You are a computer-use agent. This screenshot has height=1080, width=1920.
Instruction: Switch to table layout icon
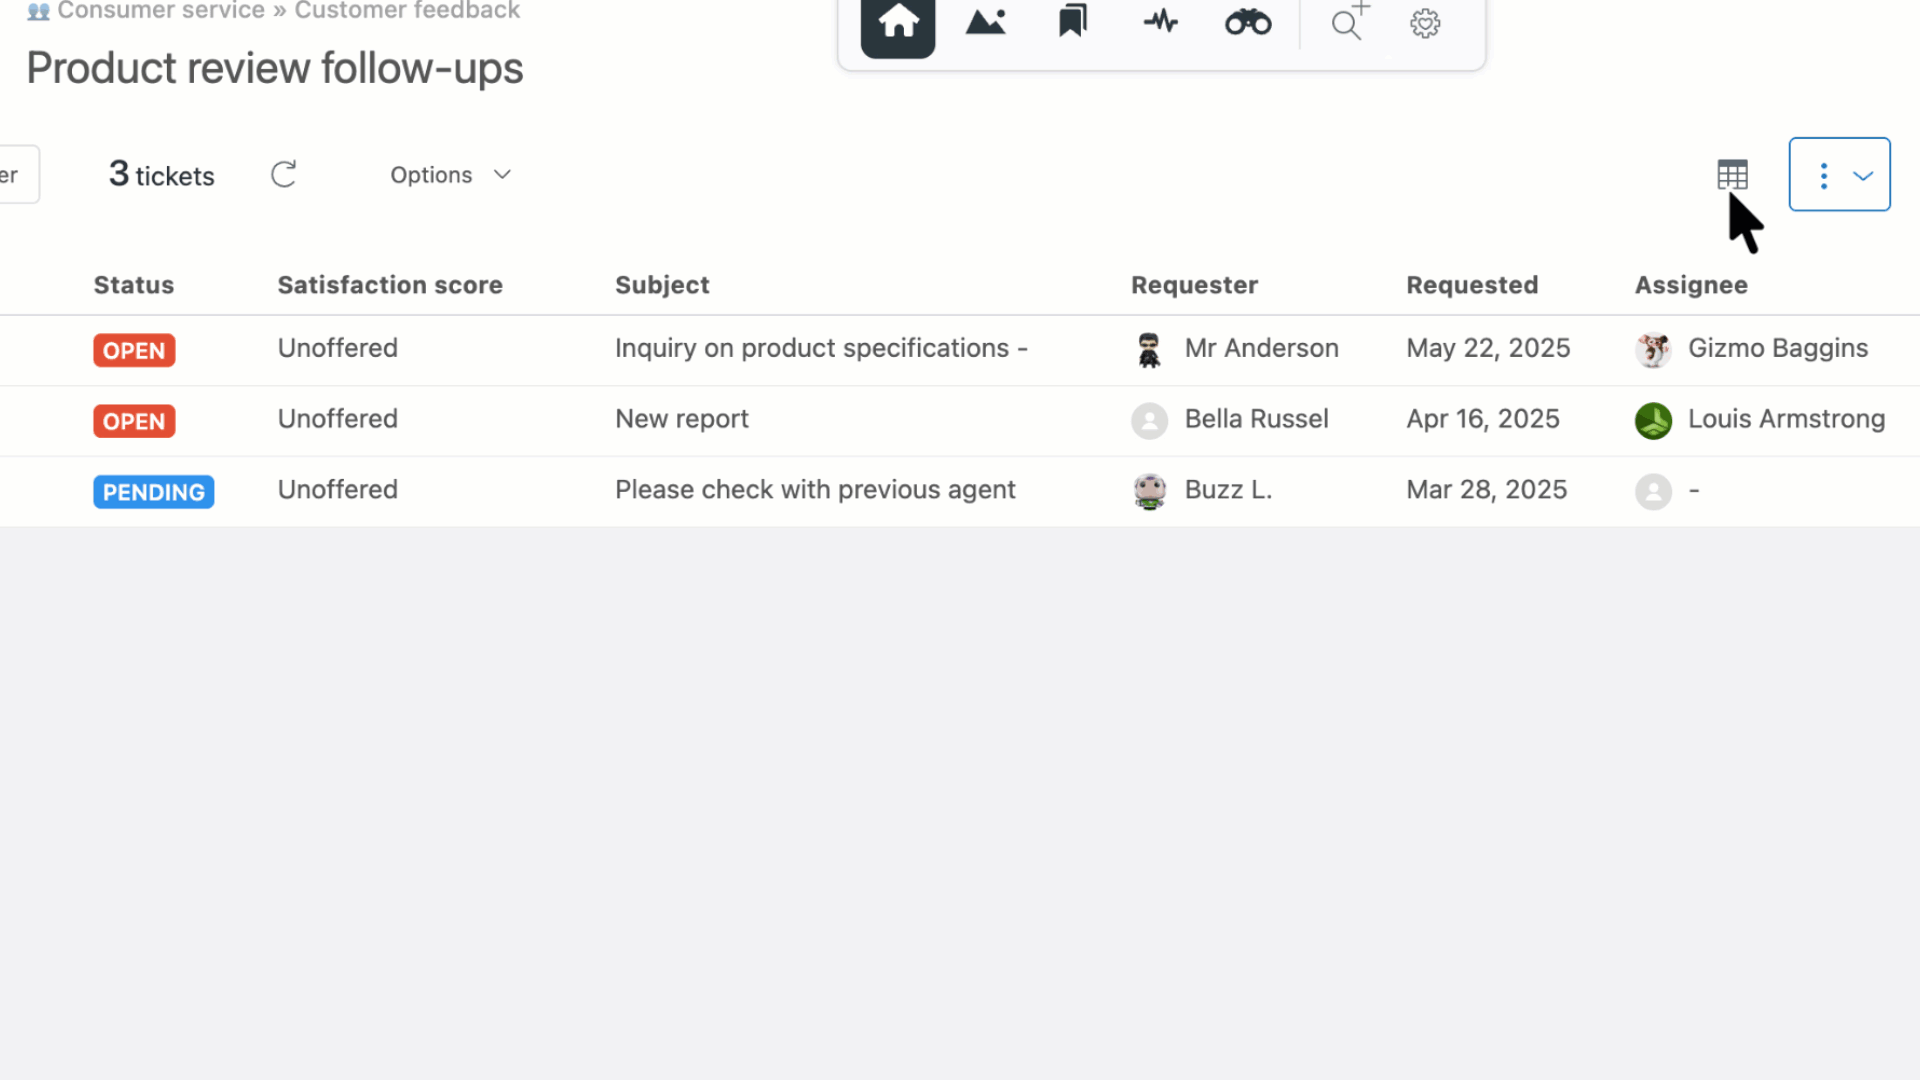(1732, 175)
